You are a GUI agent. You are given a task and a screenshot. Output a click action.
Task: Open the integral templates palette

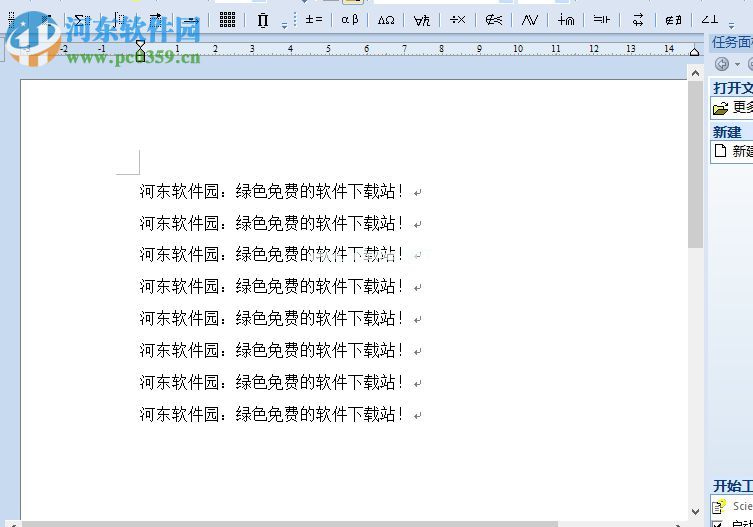pos(119,20)
